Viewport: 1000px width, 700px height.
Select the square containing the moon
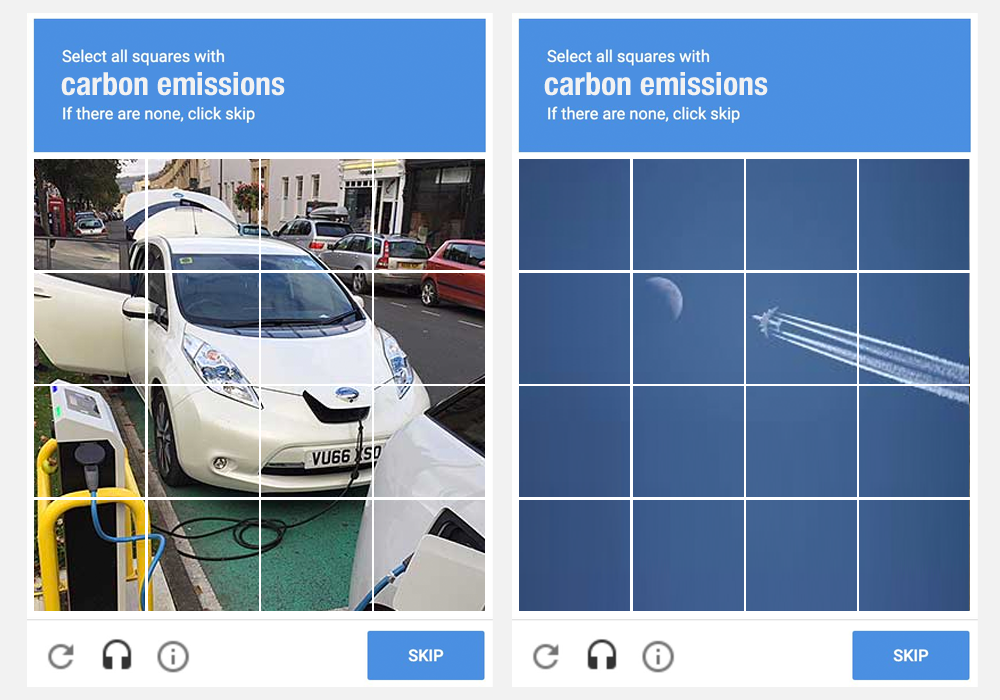[x=688, y=328]
